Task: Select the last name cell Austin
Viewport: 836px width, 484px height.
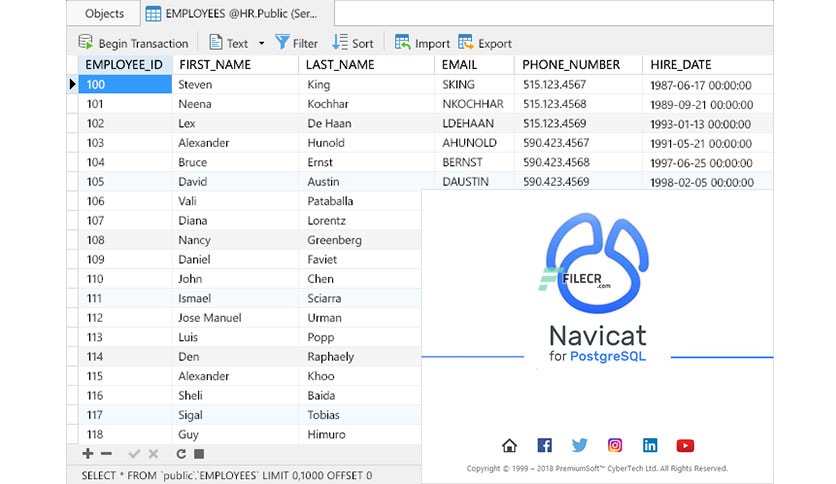Action: [366, 182]
